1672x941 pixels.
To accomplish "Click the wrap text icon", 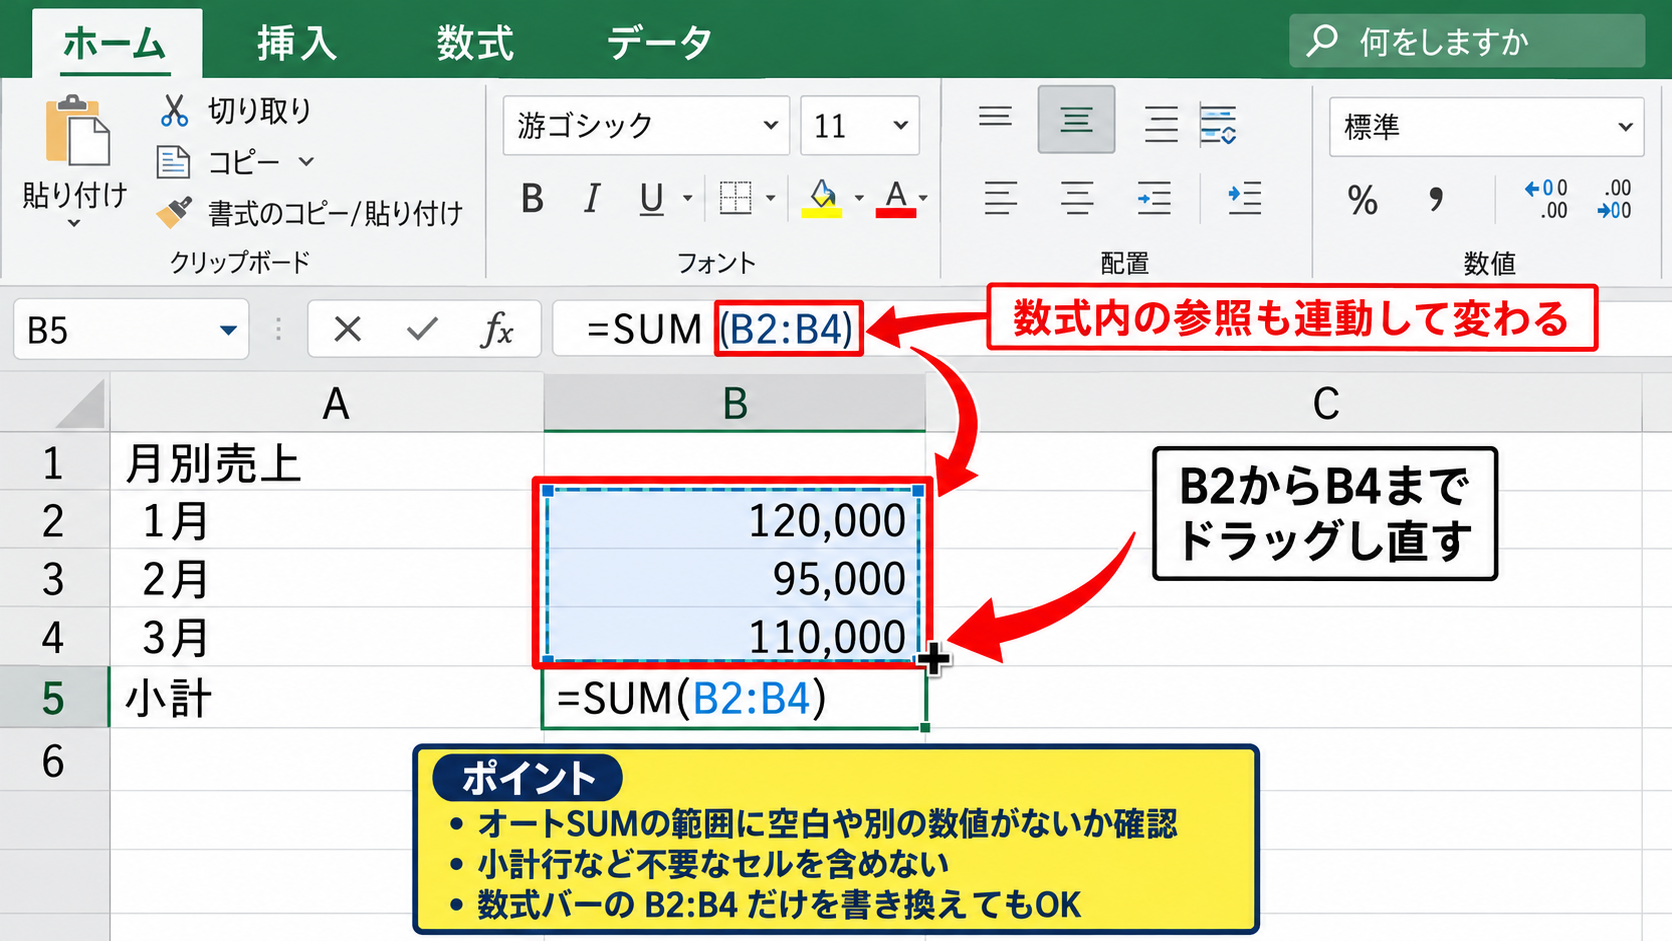I will (x=1218, y=124).
